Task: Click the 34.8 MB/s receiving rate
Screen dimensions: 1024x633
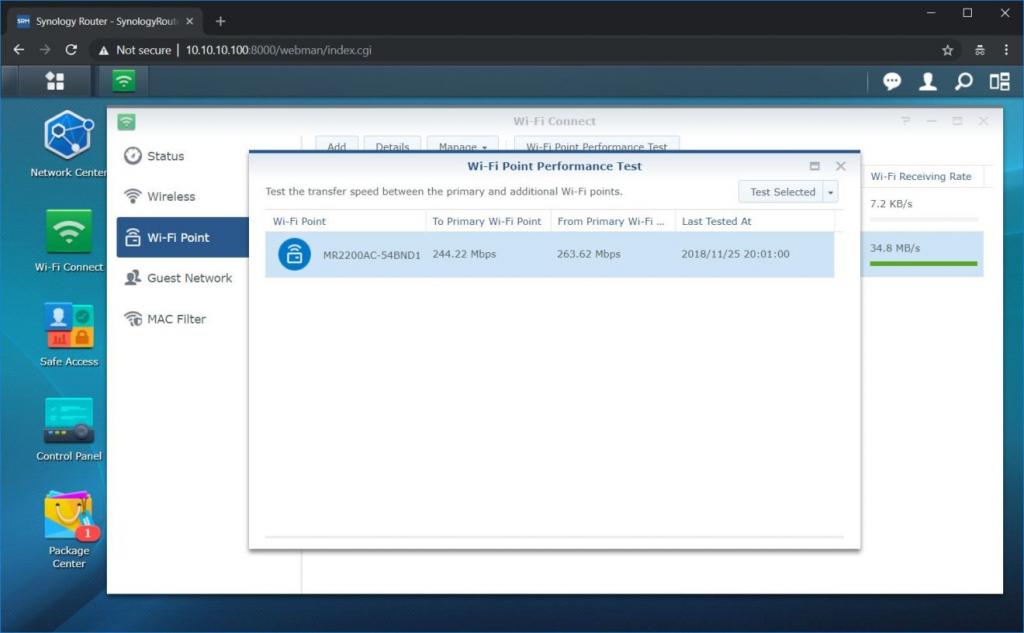Action: [x=895, y=248]
